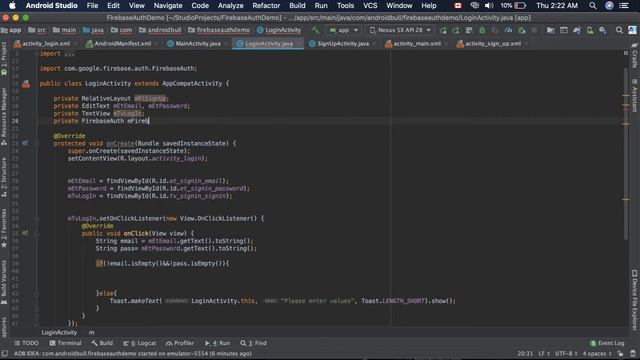Screen dimensions: 640x360
Task: Open the Build menu
Action: [x=297, y=6]
